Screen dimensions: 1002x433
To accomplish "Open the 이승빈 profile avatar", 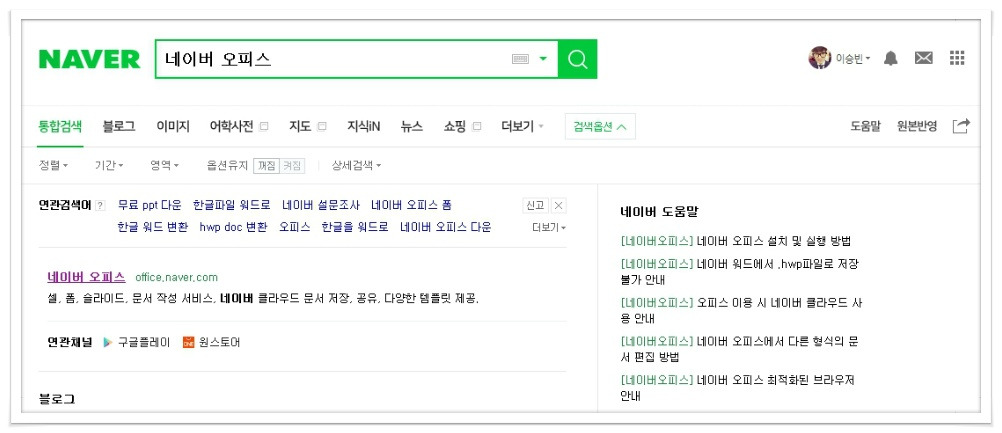I will point(819,58).
